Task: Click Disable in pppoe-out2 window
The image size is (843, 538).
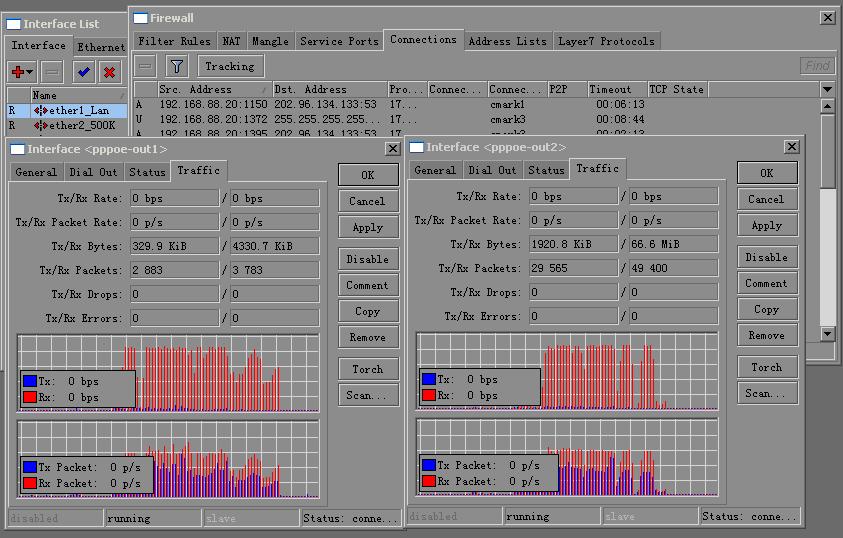Action: click(x=767, y=257)
